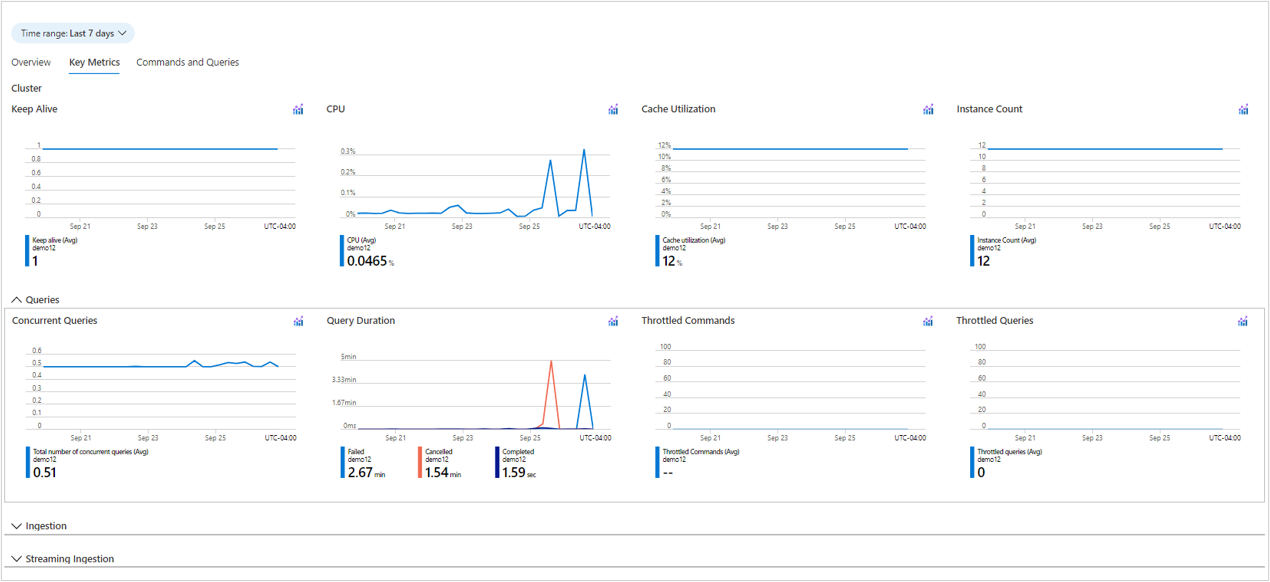Open metrics icon for Throttled Commands chart
Screen dimensions: 1270x582
tap(928, 322)
